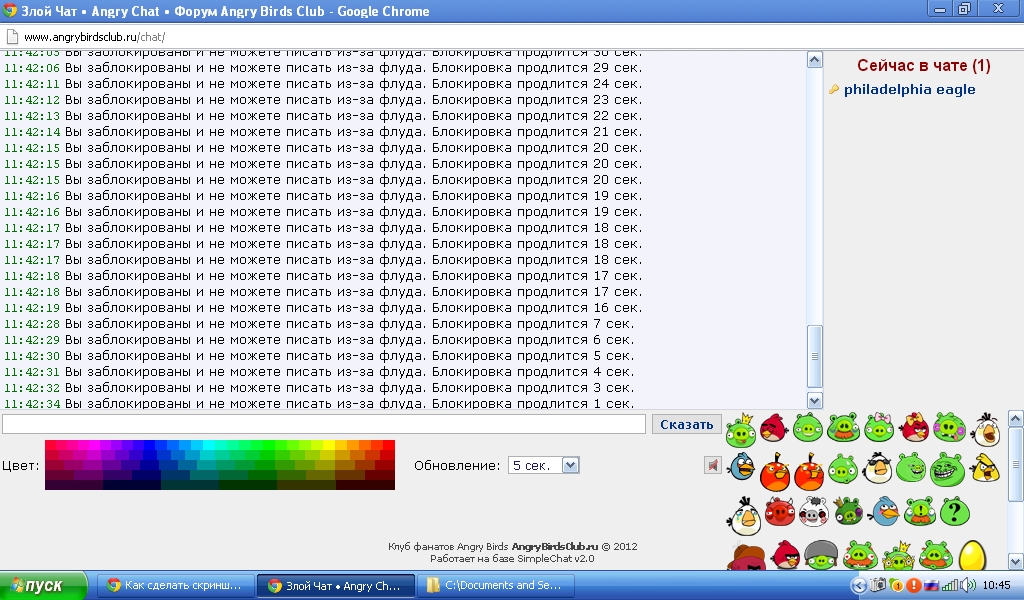Click the Russian flag language tray icon
1024x600 pixels.
(x=931, y=586)
